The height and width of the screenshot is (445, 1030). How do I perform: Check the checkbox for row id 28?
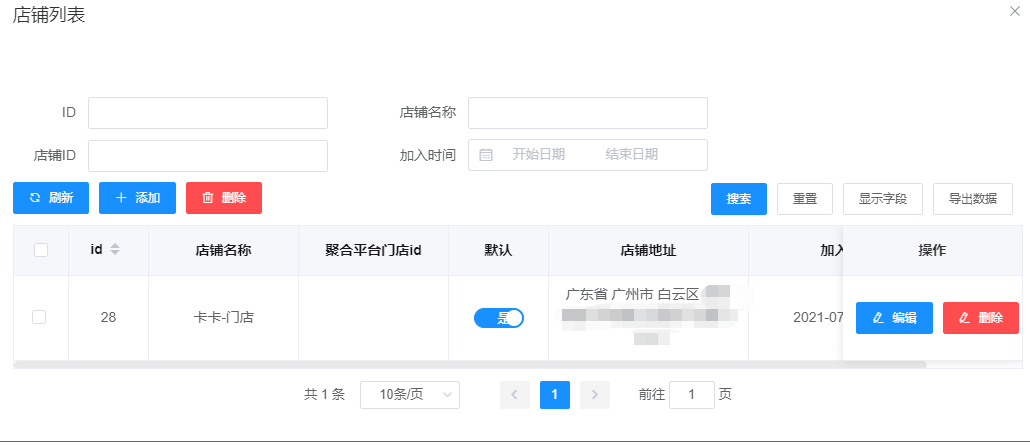point(40,317)
